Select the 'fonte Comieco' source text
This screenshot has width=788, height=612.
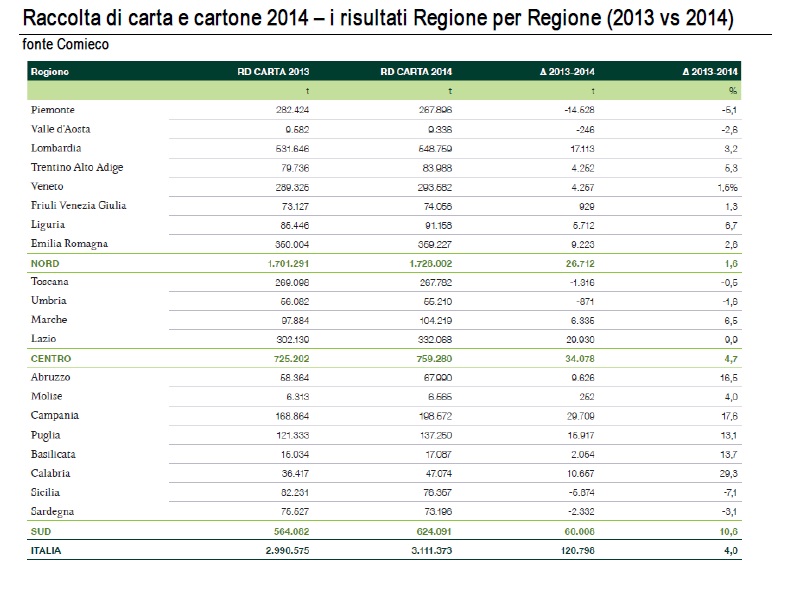[x=66, y=45]
